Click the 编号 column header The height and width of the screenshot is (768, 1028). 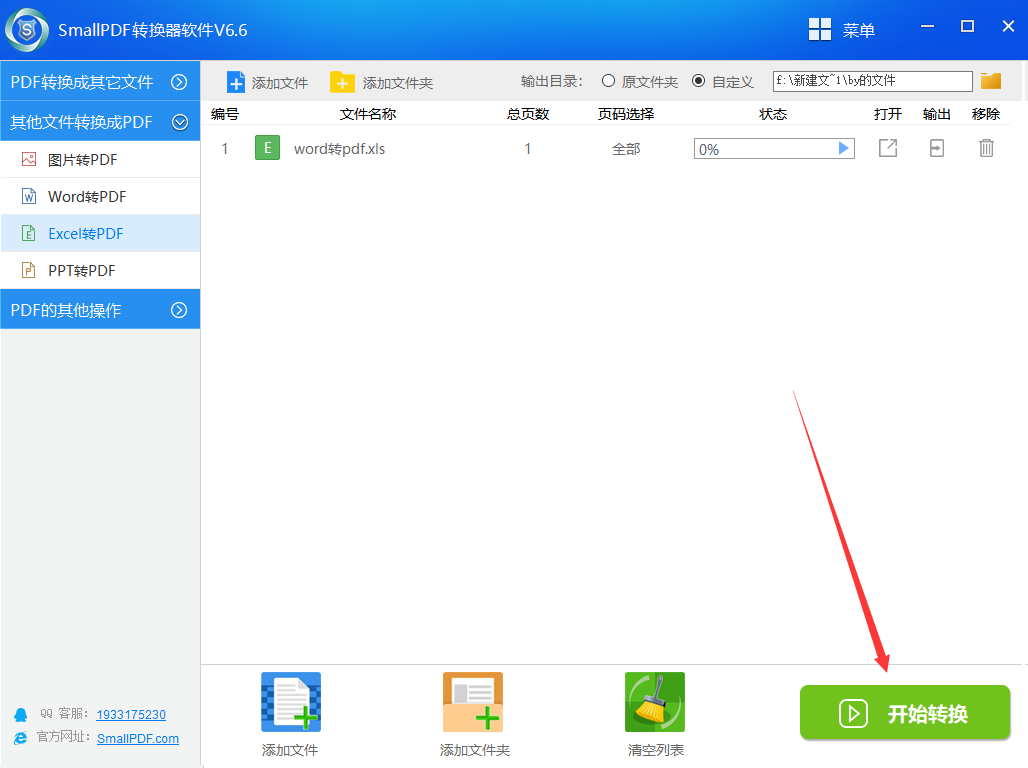click(225, 114)
